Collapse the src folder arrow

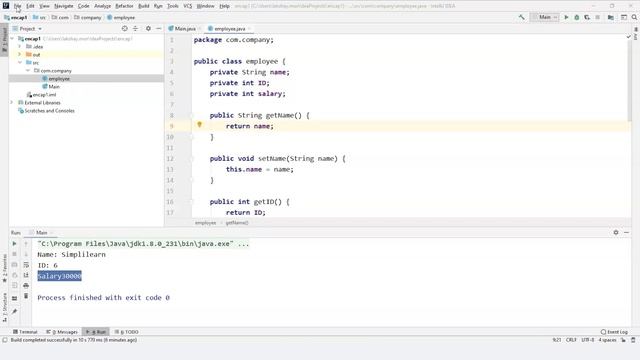[x=20, y=62]
